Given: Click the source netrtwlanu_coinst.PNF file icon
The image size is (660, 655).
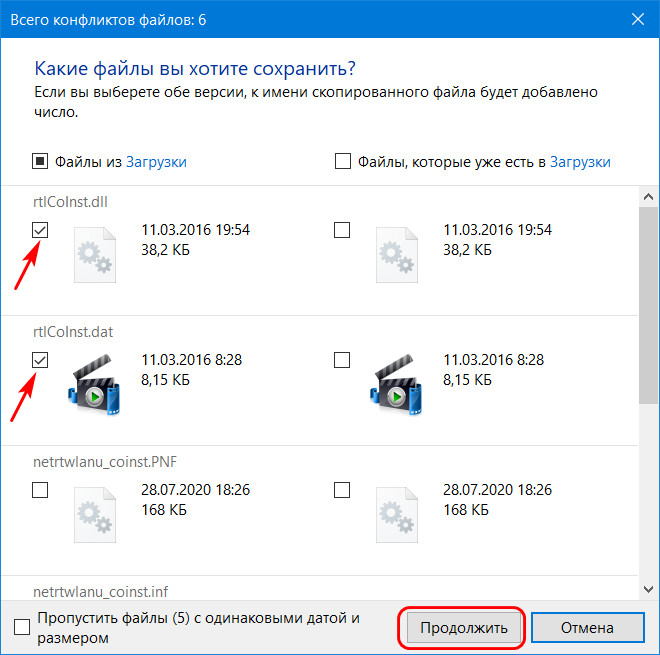Looking at the screenshot, I should coord(95,514).
